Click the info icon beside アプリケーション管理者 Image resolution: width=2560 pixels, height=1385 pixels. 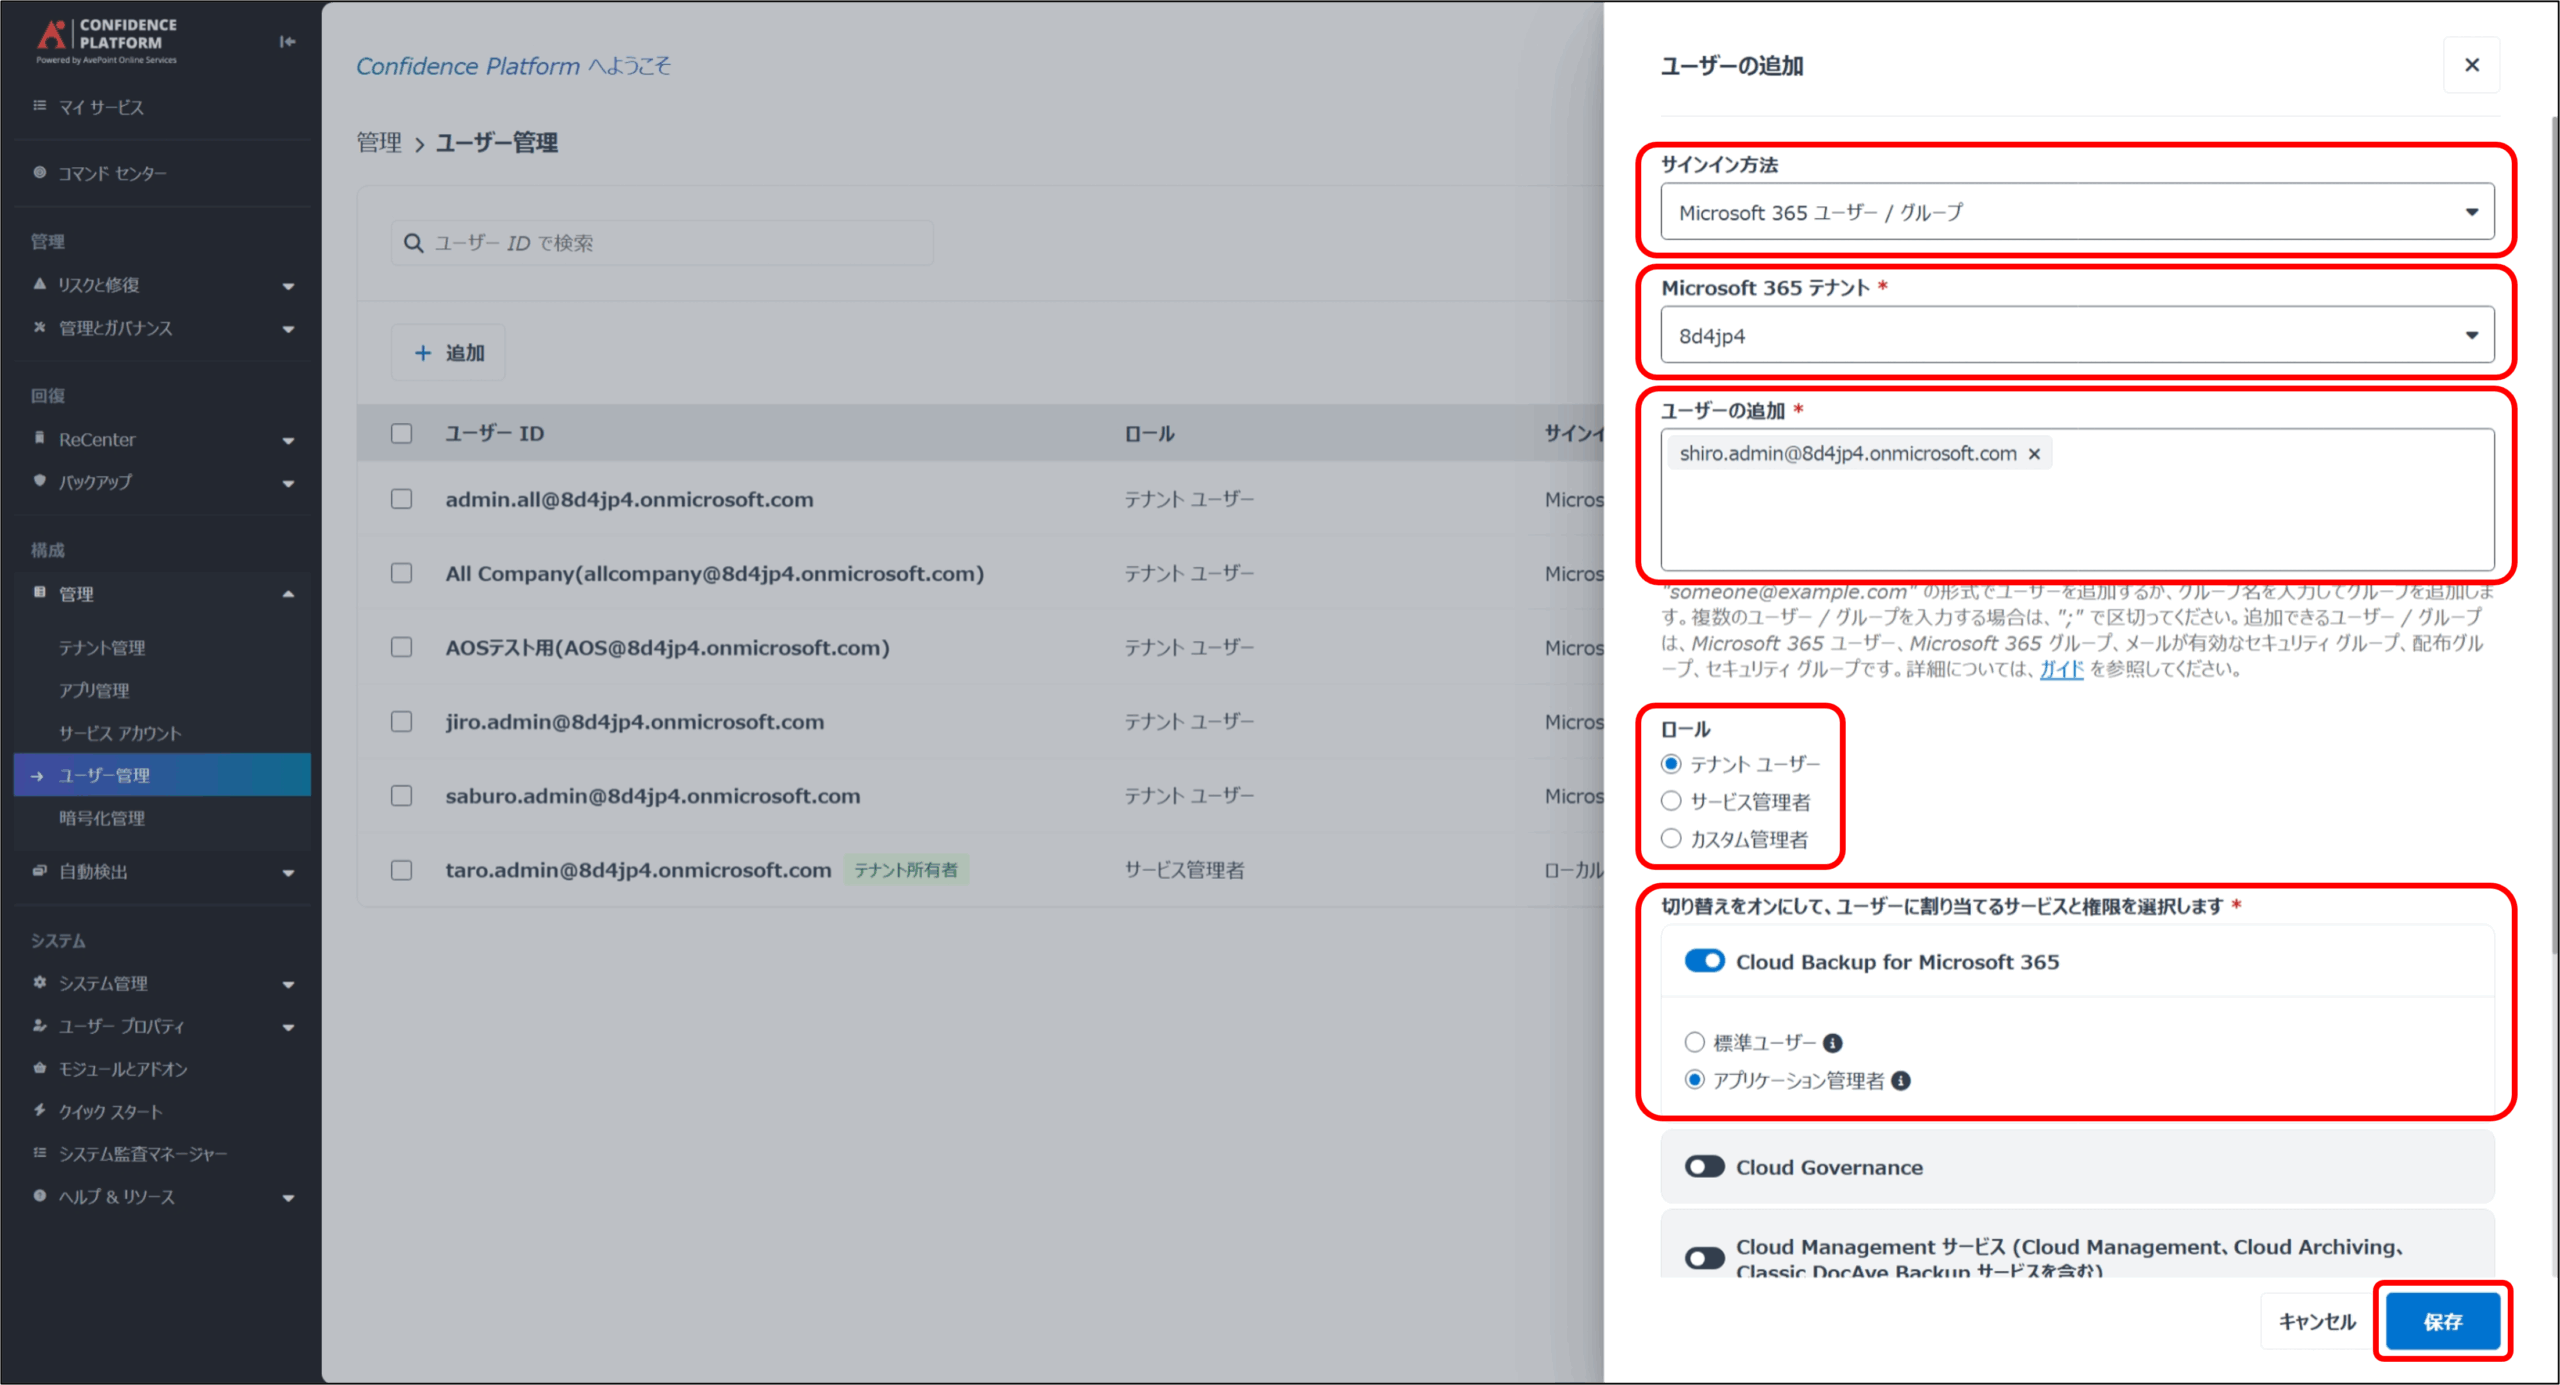[x=1901, y=1081]
